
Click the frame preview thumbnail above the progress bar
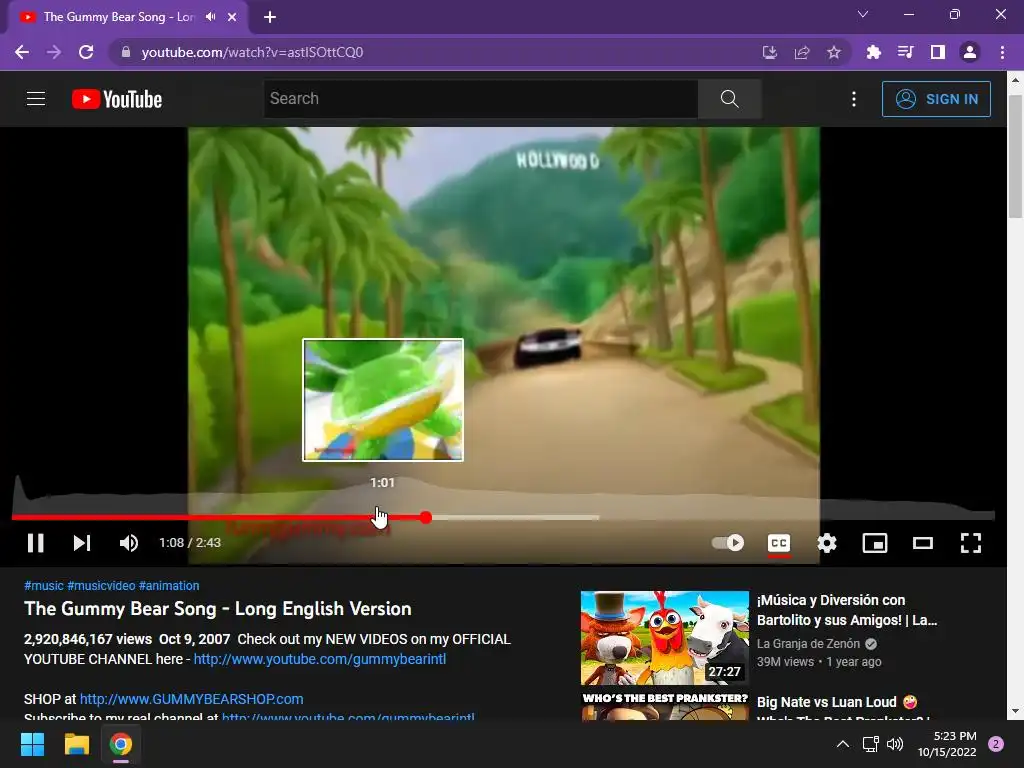[x=383, y=400]
